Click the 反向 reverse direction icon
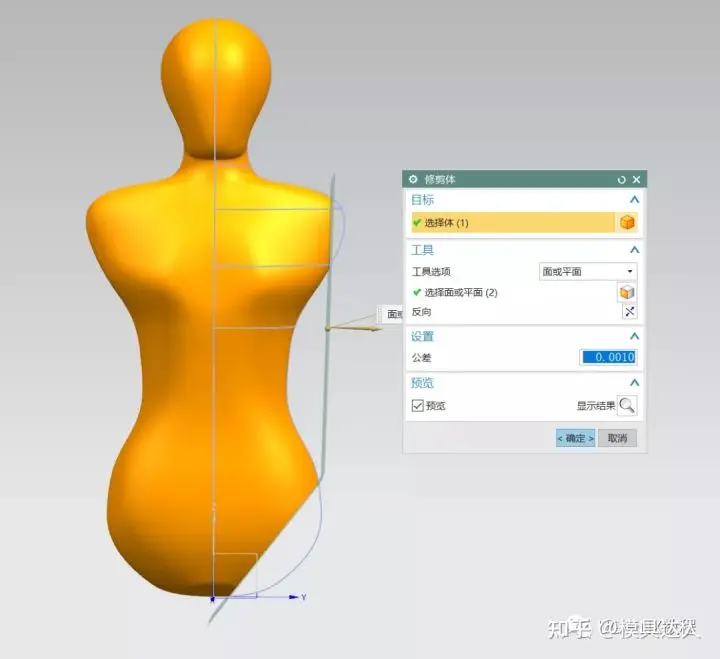 pyautogui.click(x=629, y=312)
